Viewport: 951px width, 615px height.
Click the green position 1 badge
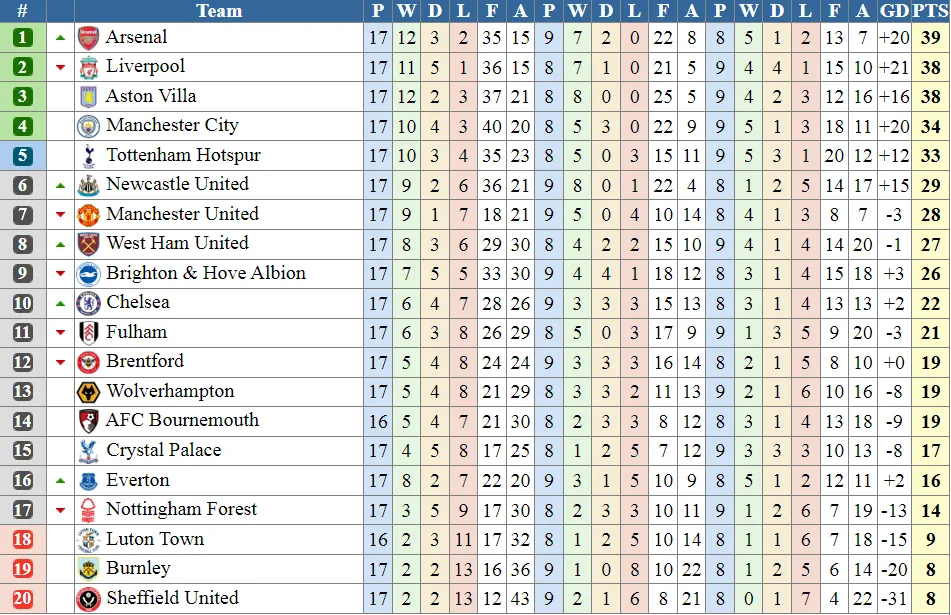click(23, 38)
